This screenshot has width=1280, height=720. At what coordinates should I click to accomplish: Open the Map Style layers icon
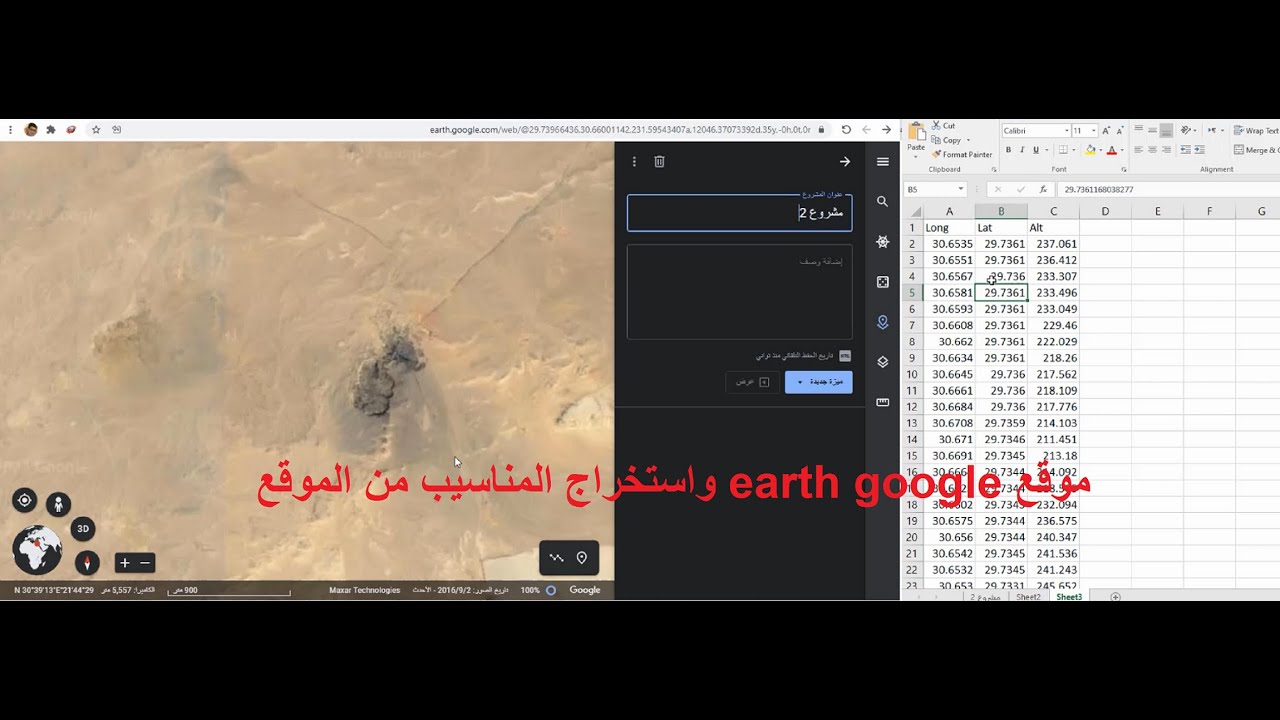pos(882,362)
